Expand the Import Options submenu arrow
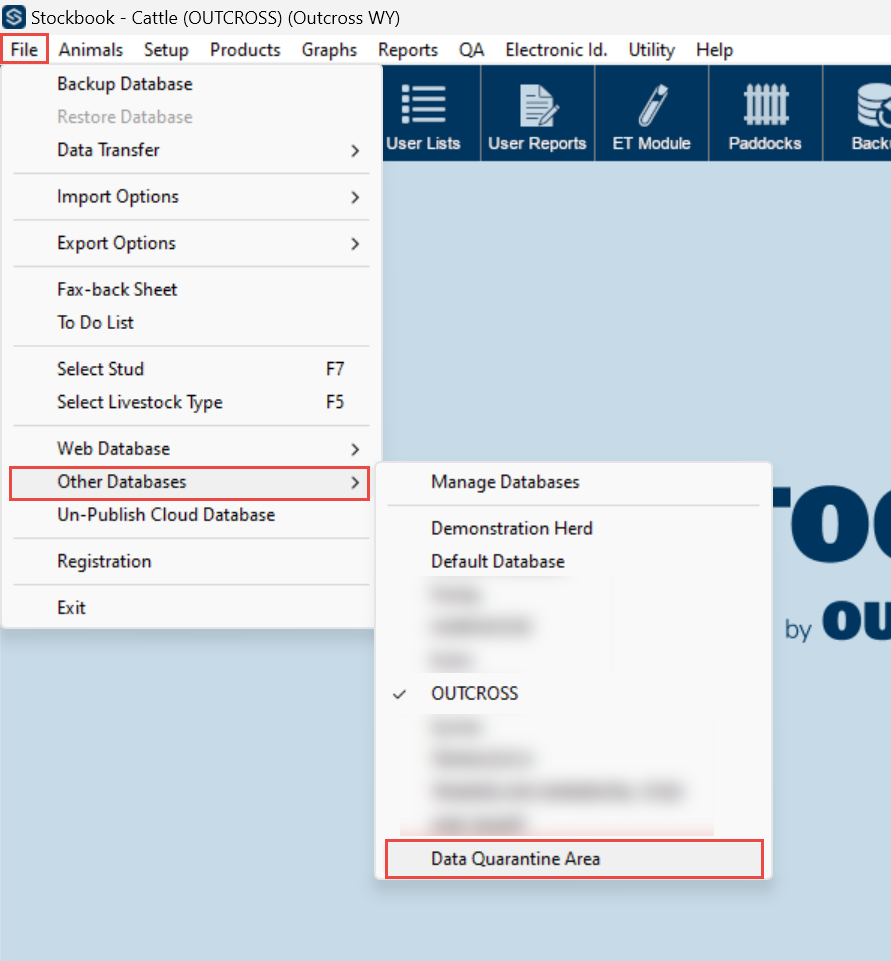 [355, 197]
